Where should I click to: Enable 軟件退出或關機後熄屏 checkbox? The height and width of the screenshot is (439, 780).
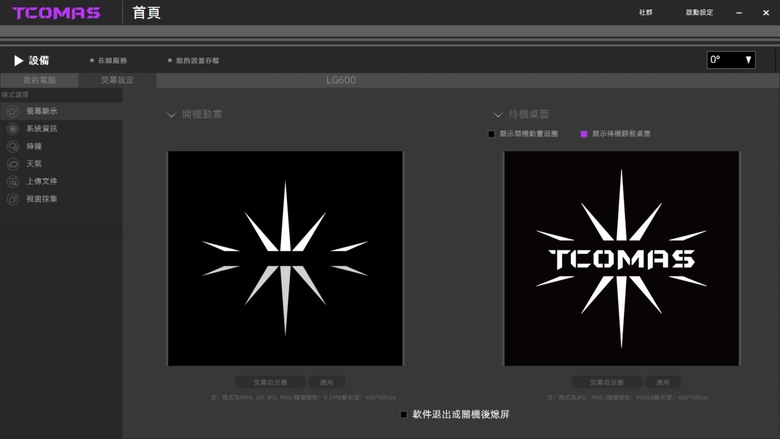403,415
